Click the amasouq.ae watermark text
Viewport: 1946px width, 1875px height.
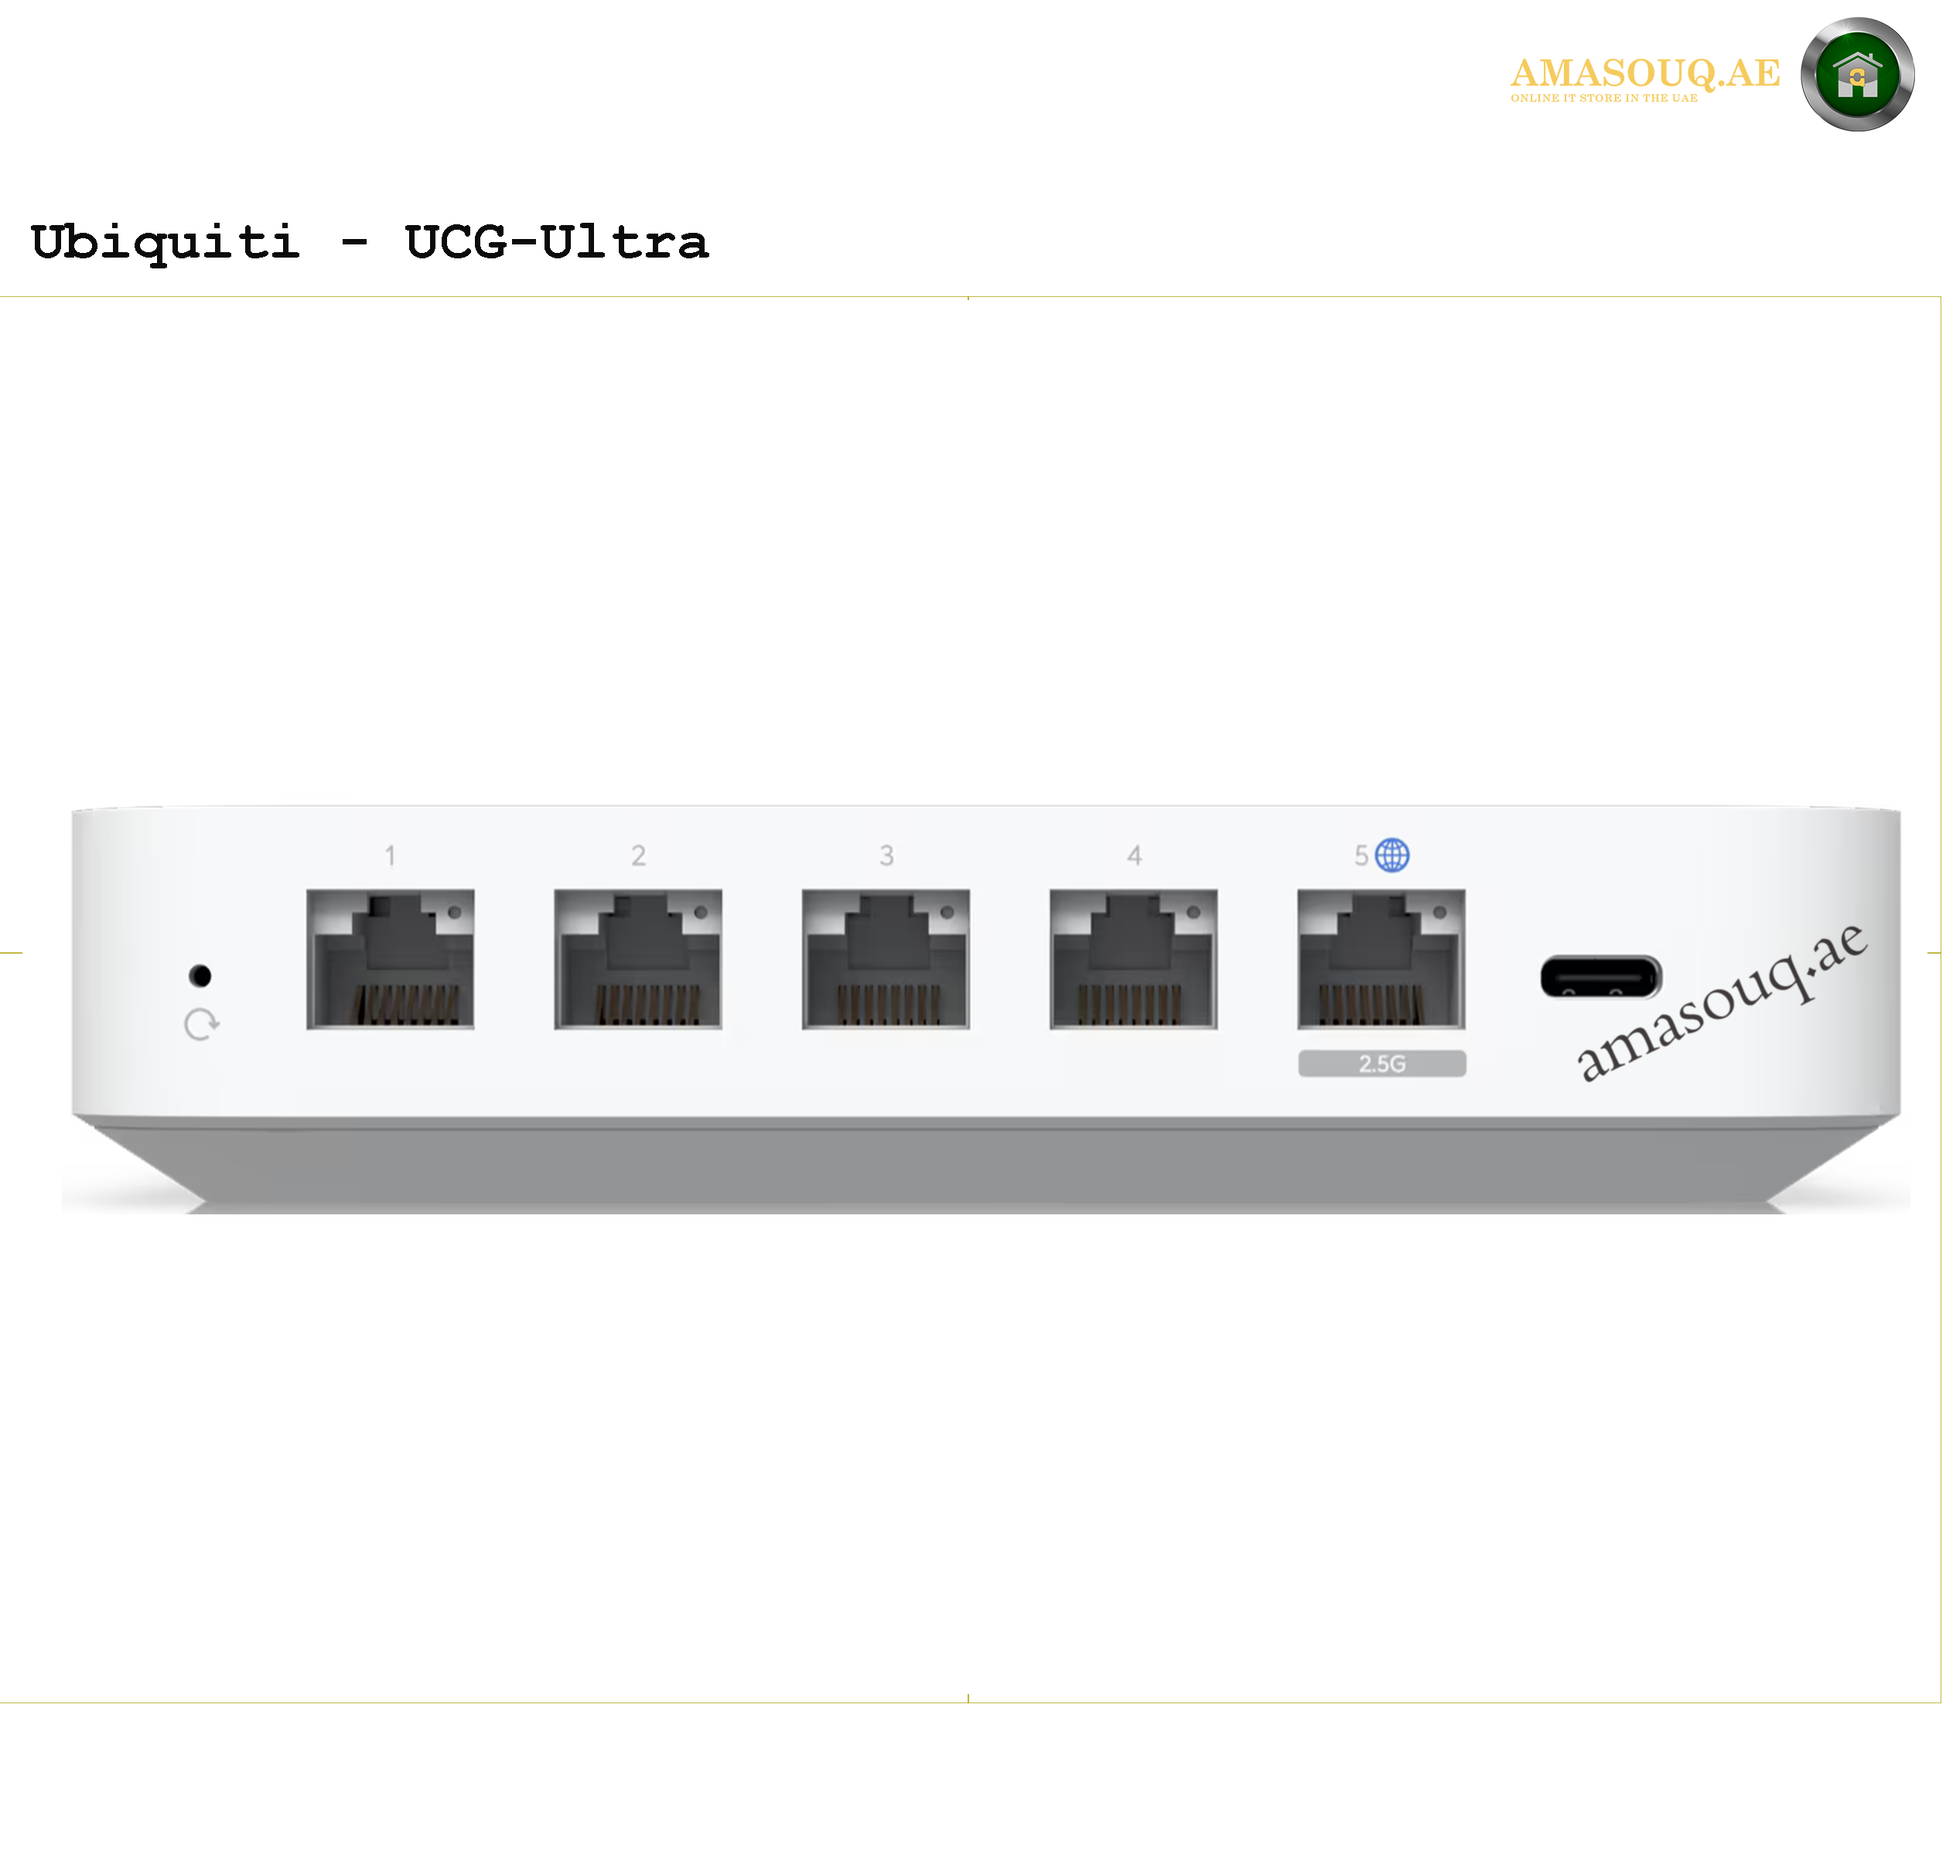point(1722,1002)
